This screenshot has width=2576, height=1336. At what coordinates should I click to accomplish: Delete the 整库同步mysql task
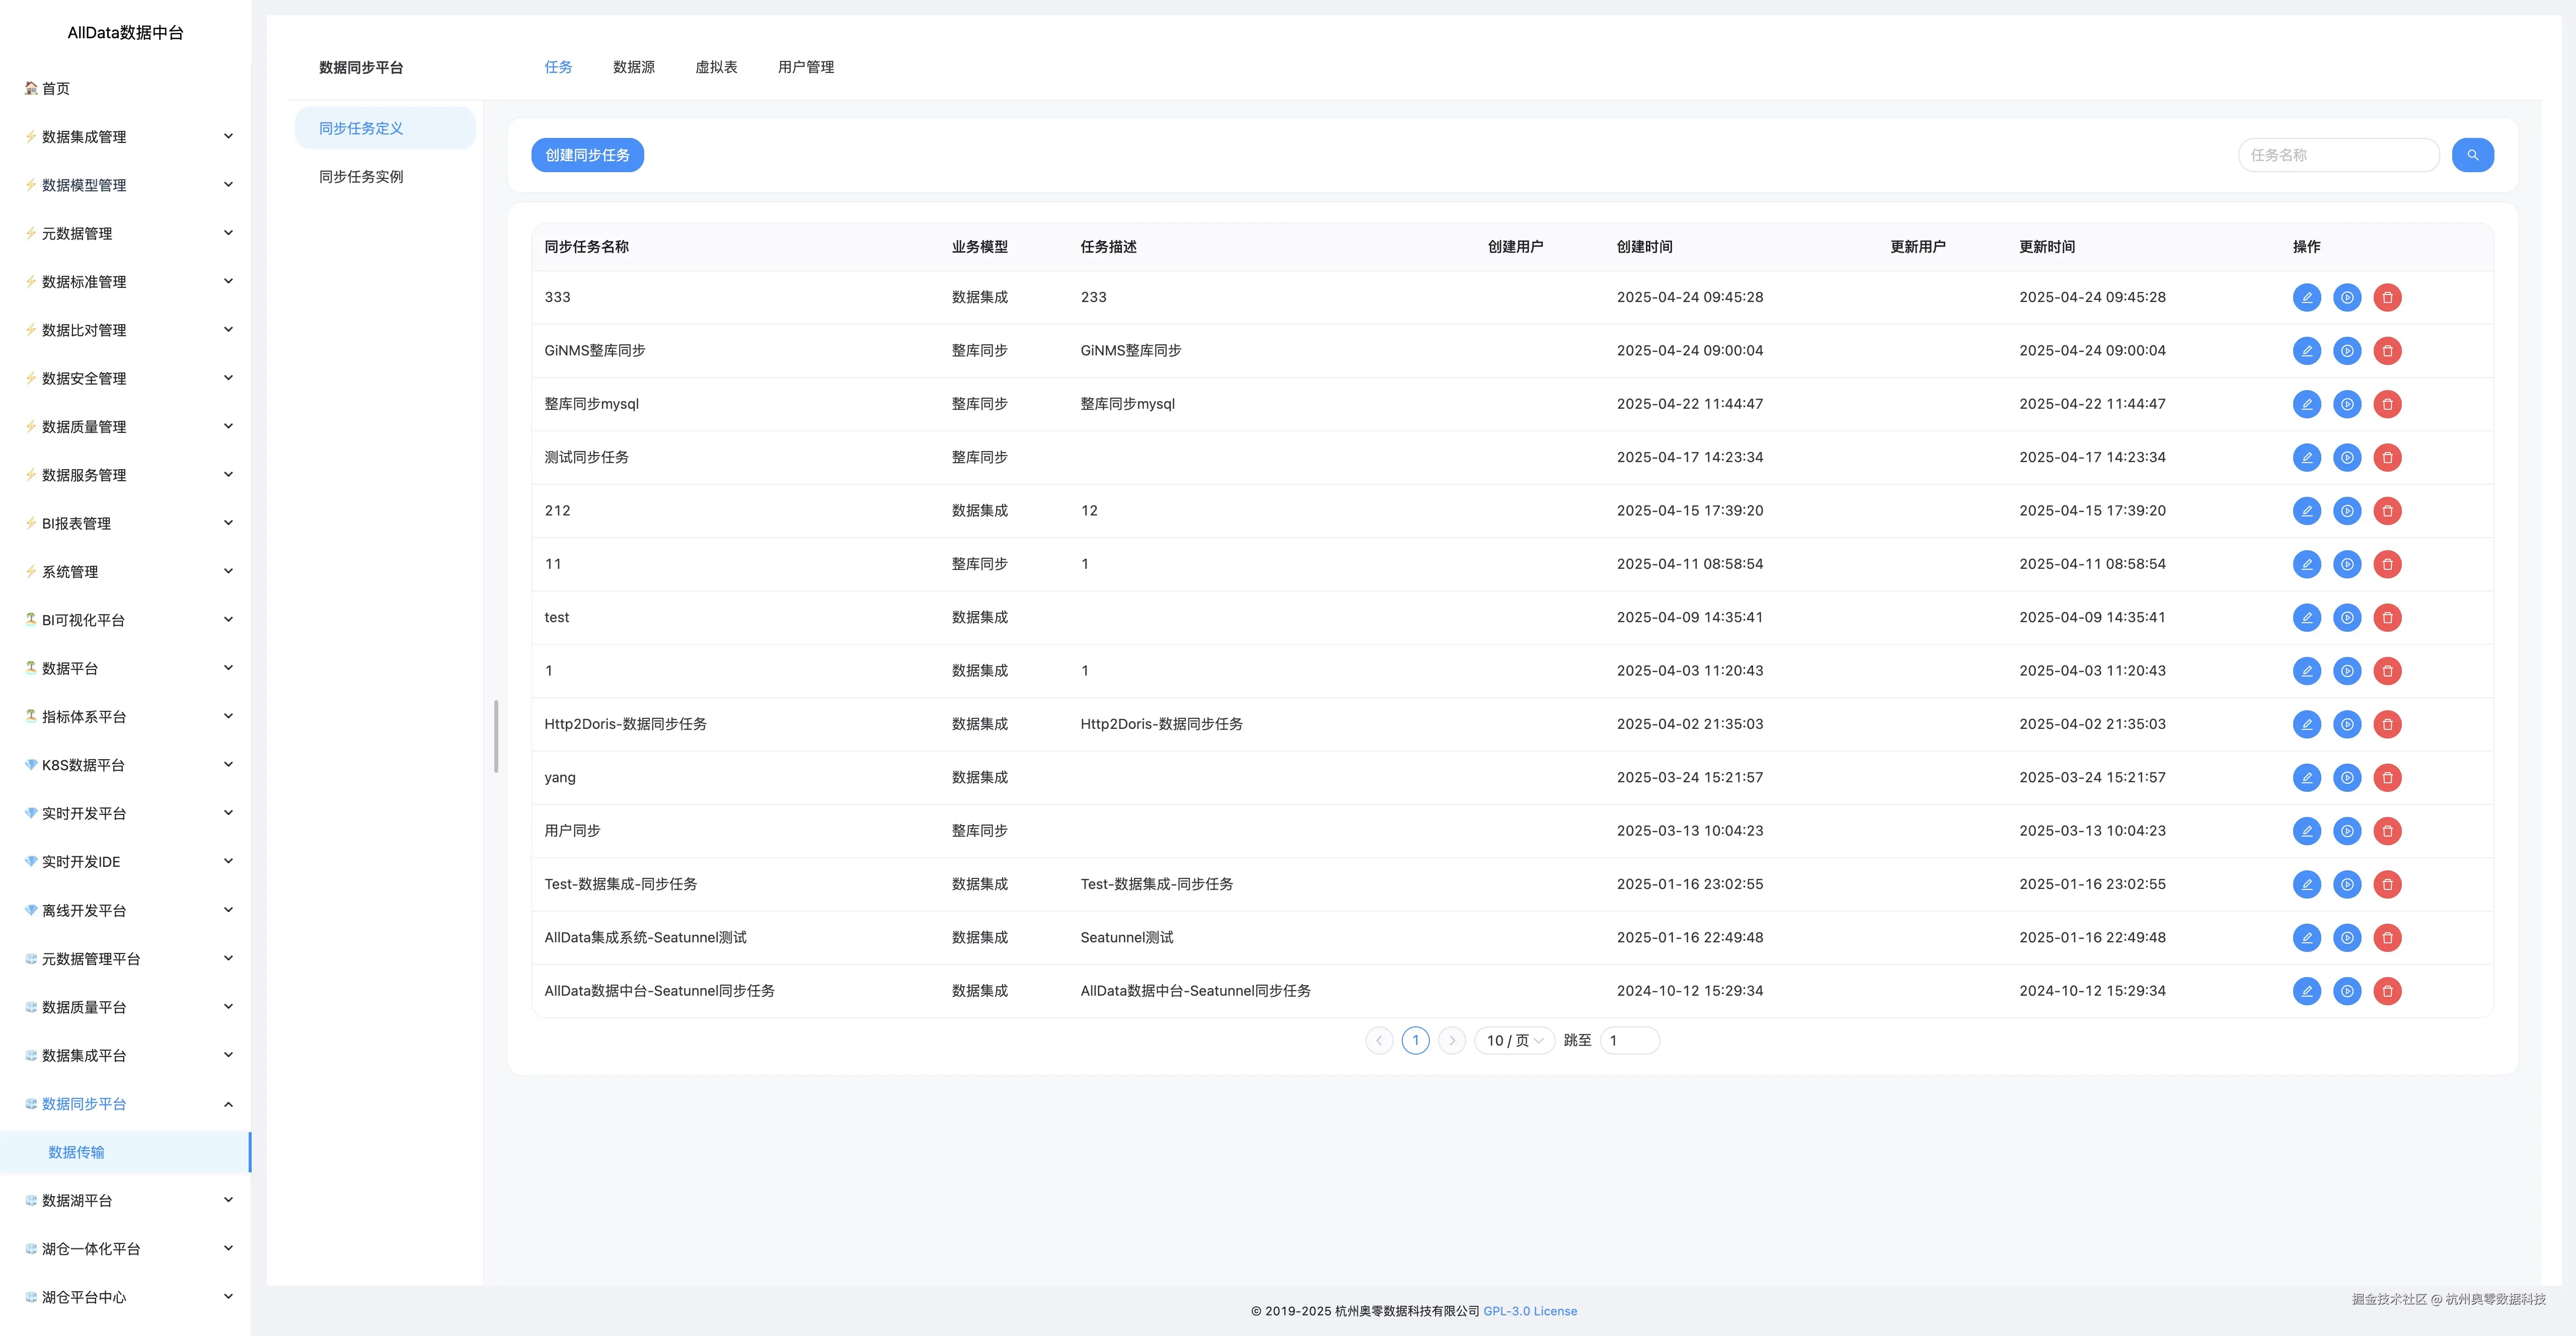click(x=2387, y=404)
